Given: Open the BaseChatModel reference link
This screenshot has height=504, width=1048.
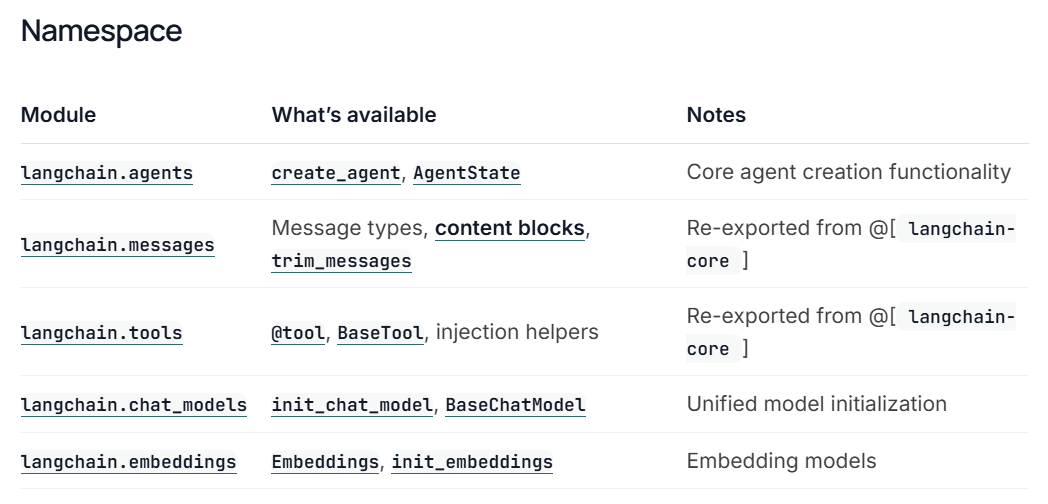Looking at the screenshot, I should [515, 405].
